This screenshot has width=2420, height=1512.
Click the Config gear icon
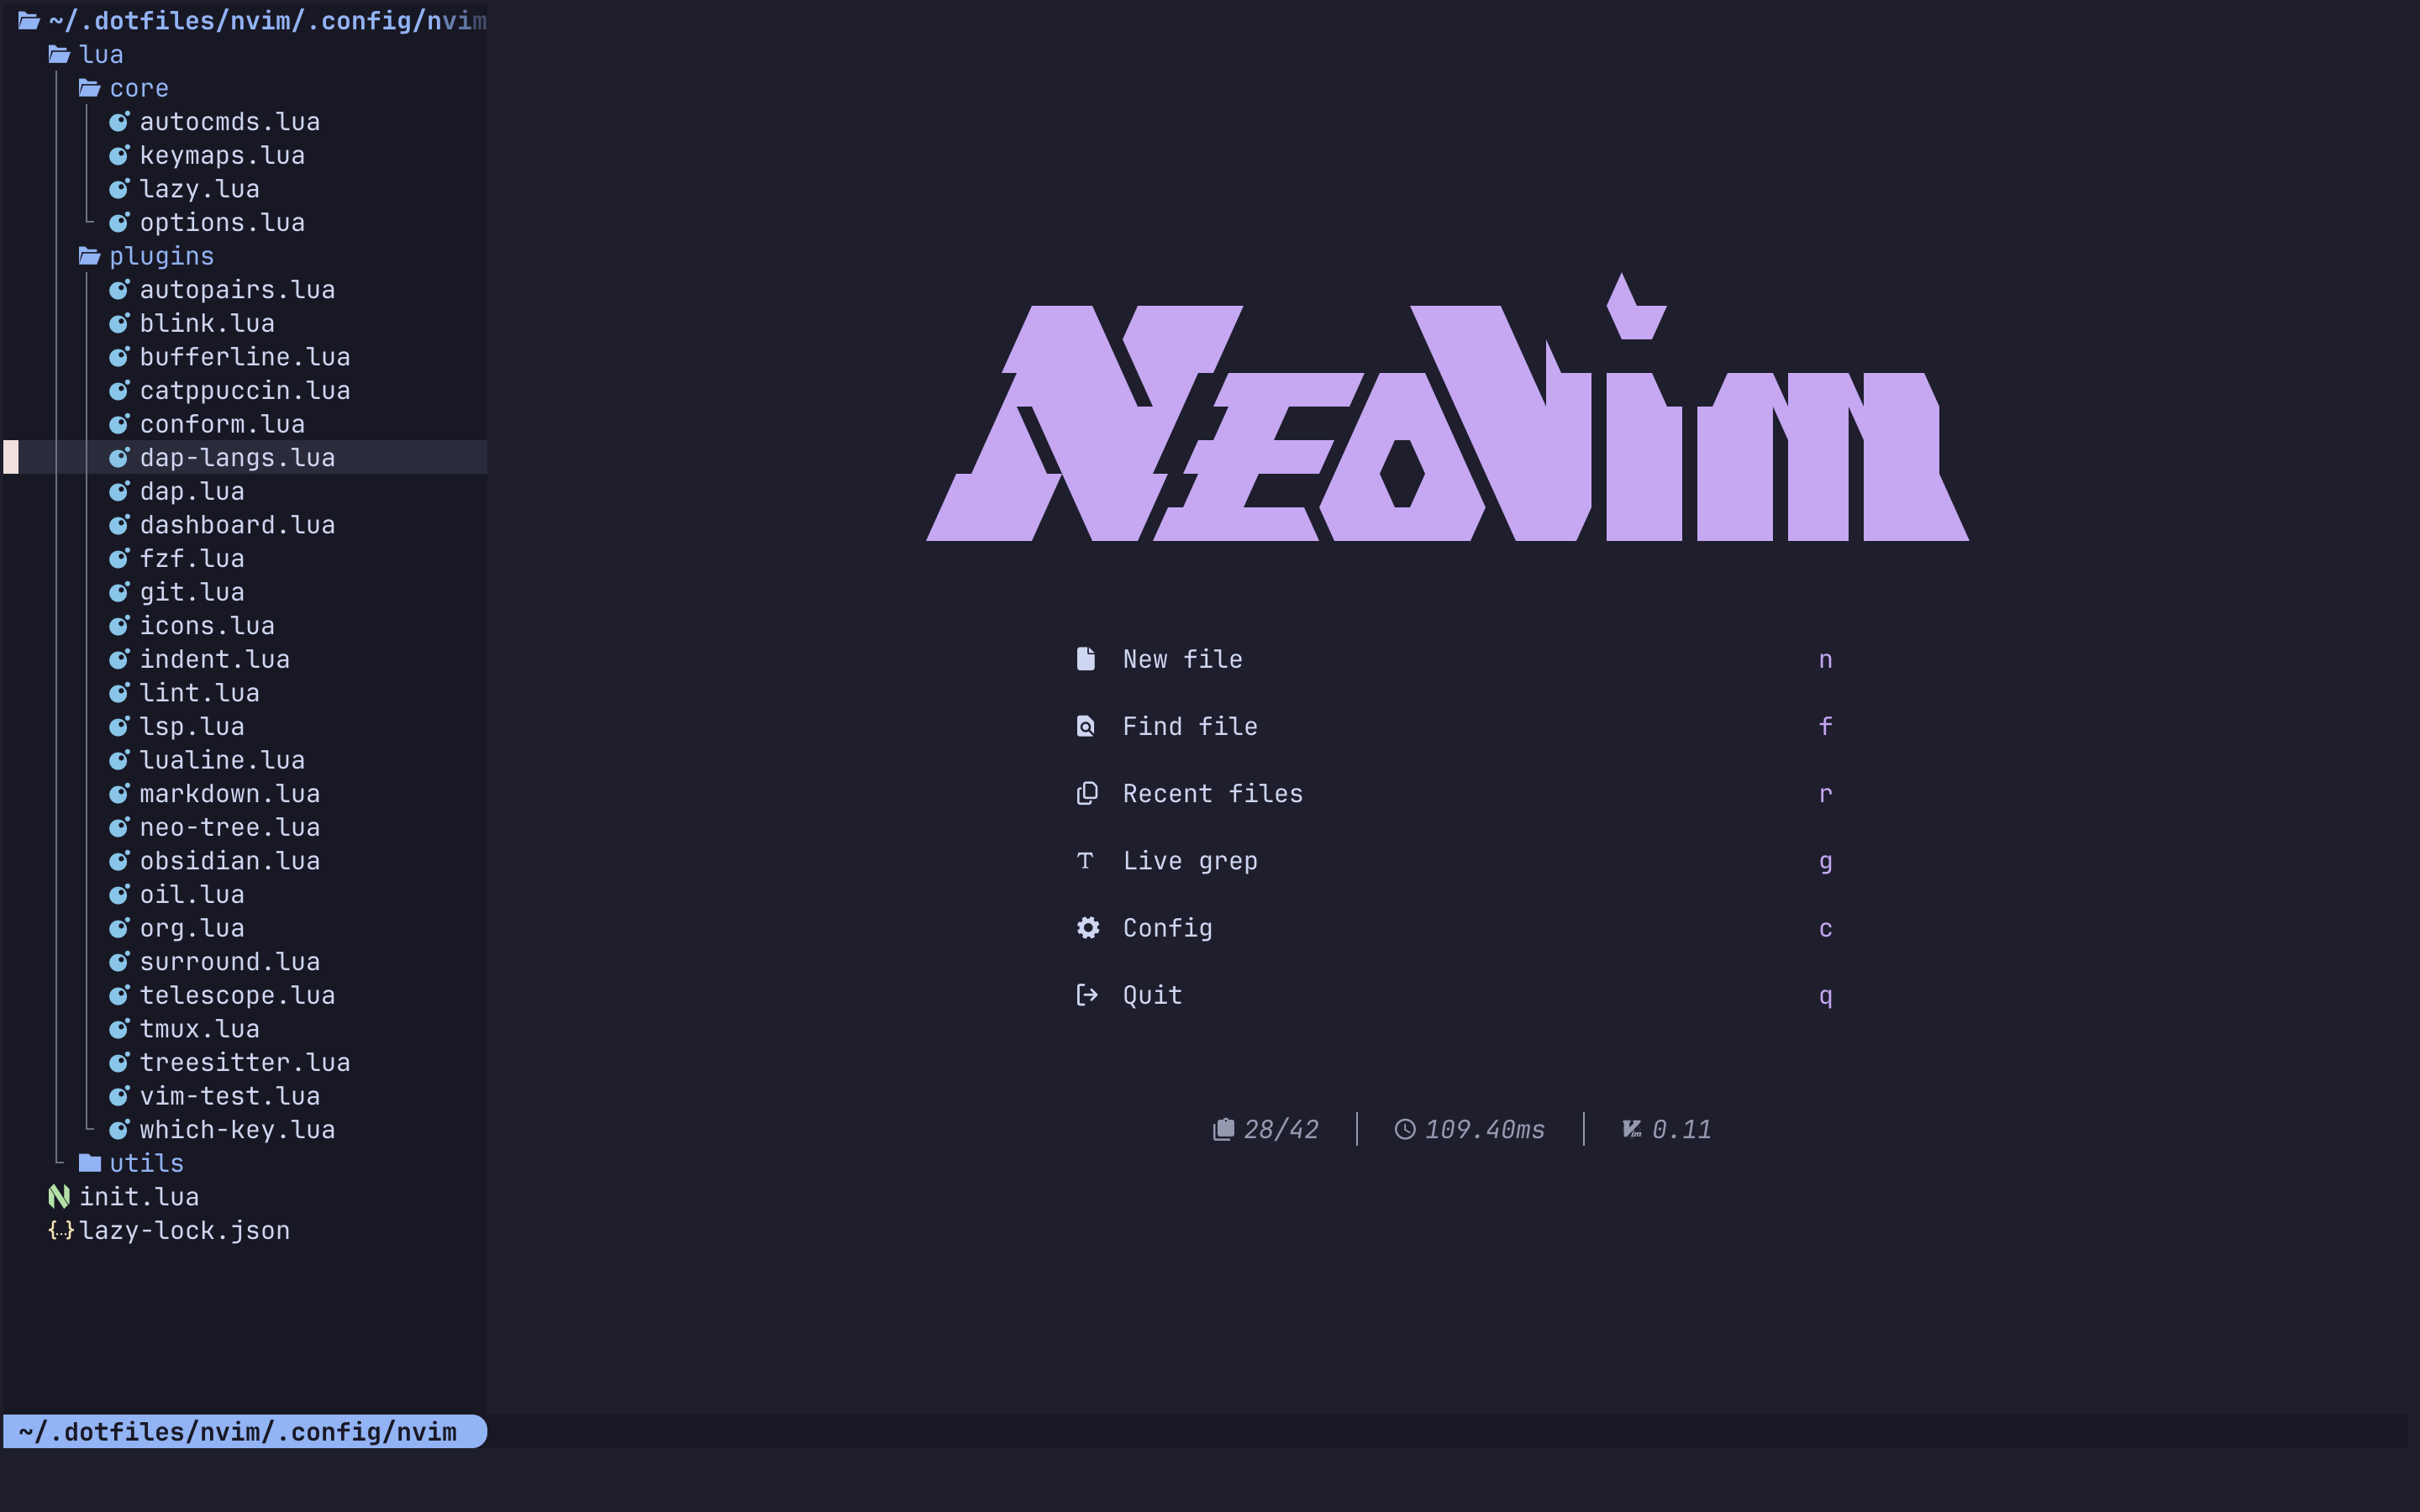coord(1088,928)
